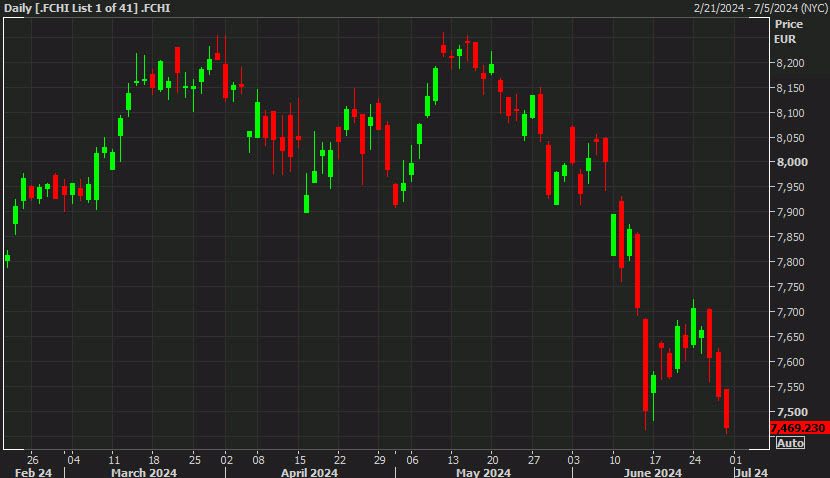Viewport: 830px width, 478px height.
Task: Click the date tick 22 in April
Action: point(340,460)
